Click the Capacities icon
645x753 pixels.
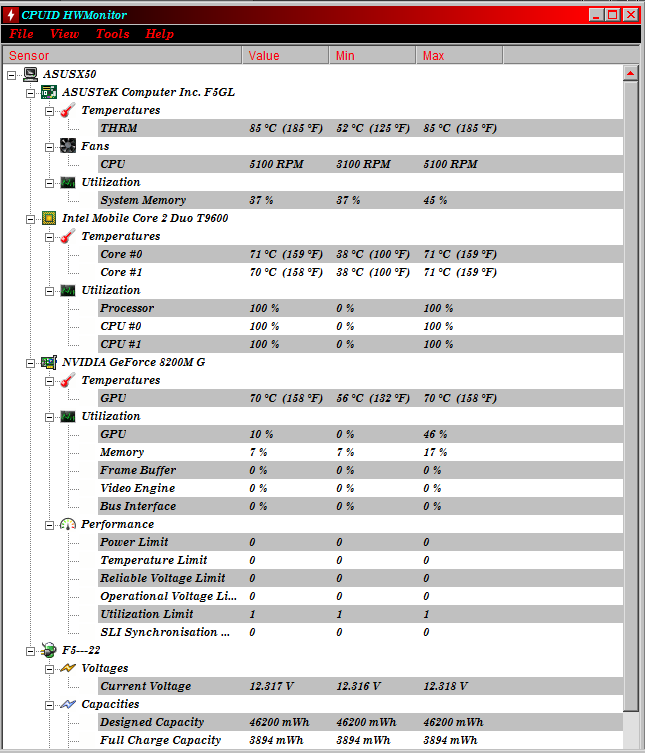click(x=68, y=704)
